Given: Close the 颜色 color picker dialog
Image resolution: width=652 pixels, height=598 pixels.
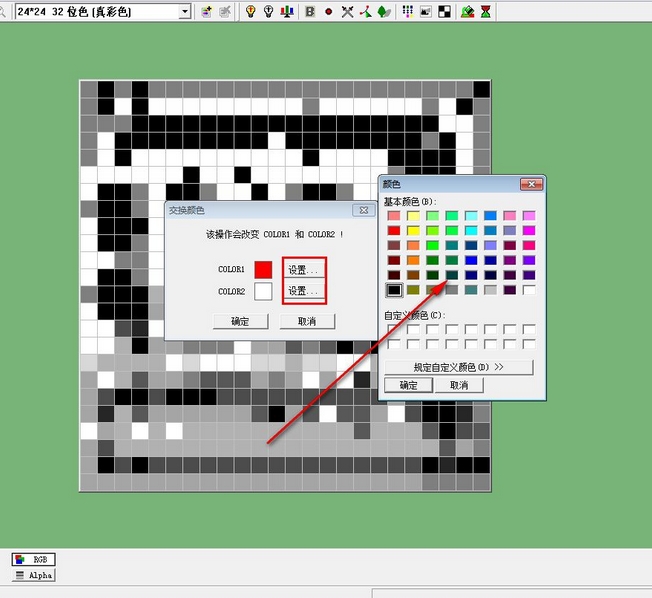Looking at the screenshot, I should point(531,184).
